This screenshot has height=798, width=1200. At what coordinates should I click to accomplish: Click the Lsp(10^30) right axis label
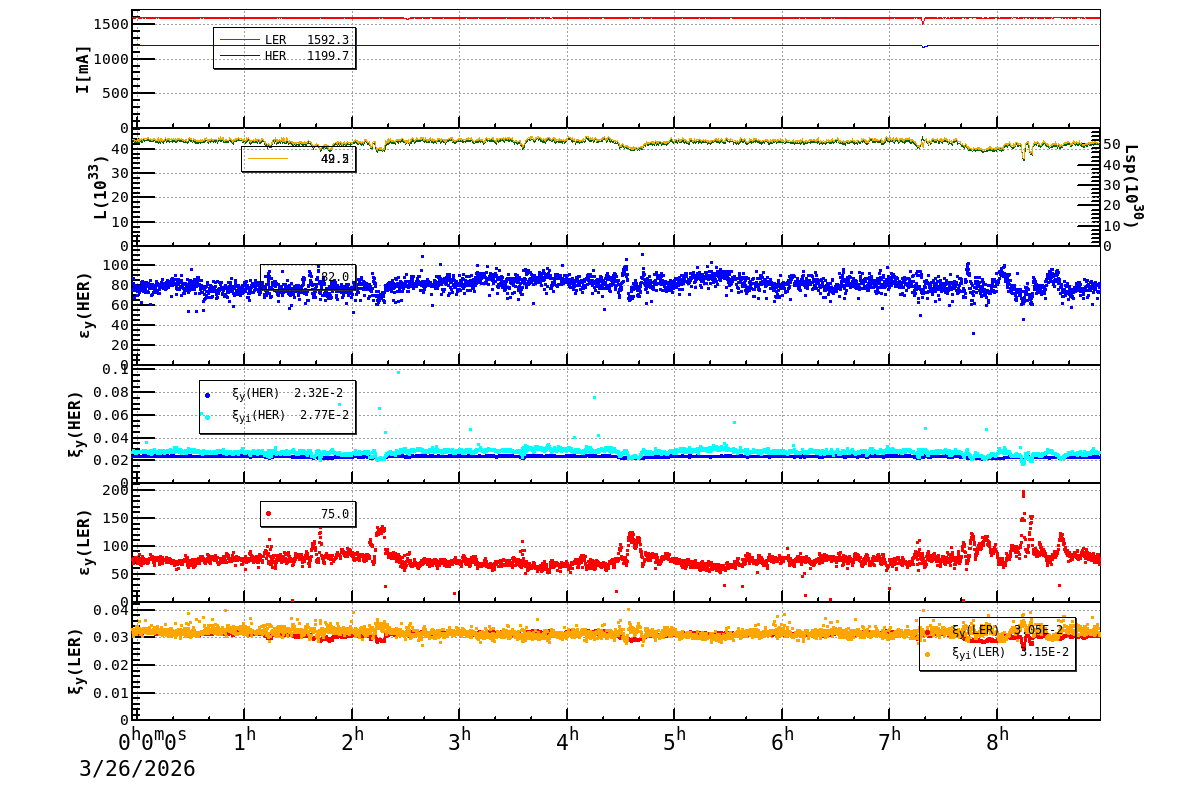(1134, 186)
